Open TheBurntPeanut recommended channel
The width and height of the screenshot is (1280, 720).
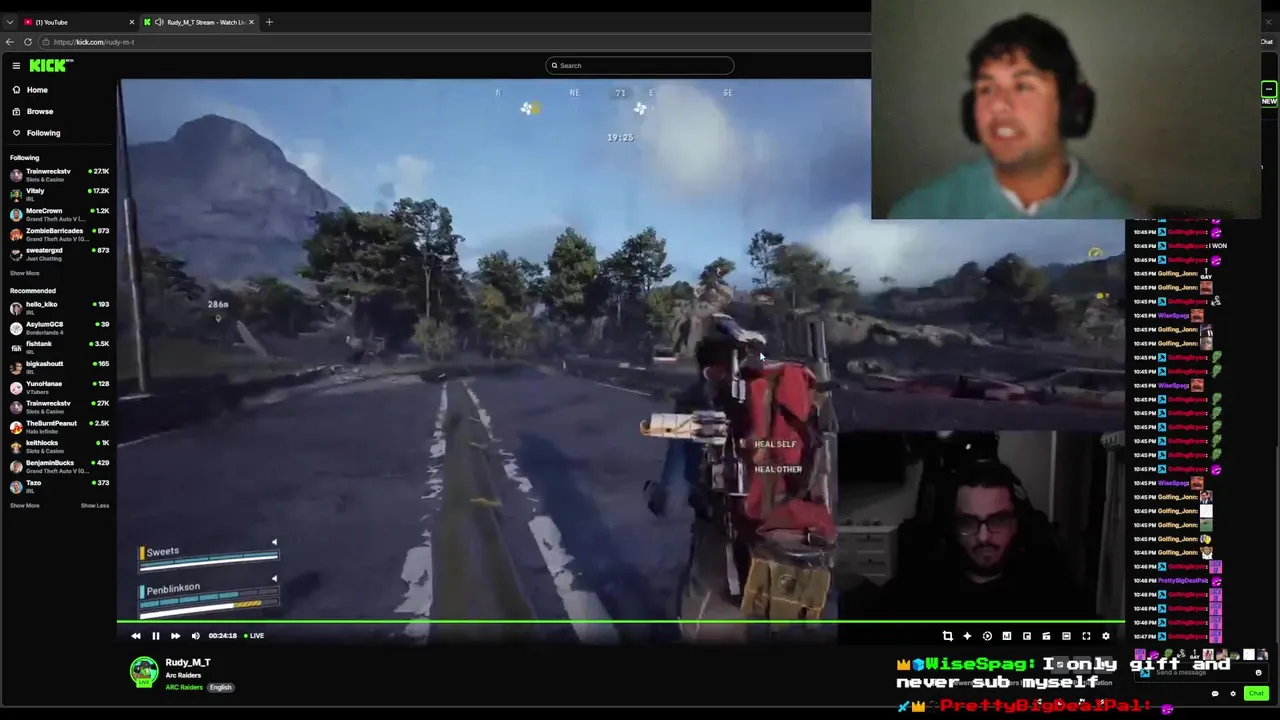(60, 426)
